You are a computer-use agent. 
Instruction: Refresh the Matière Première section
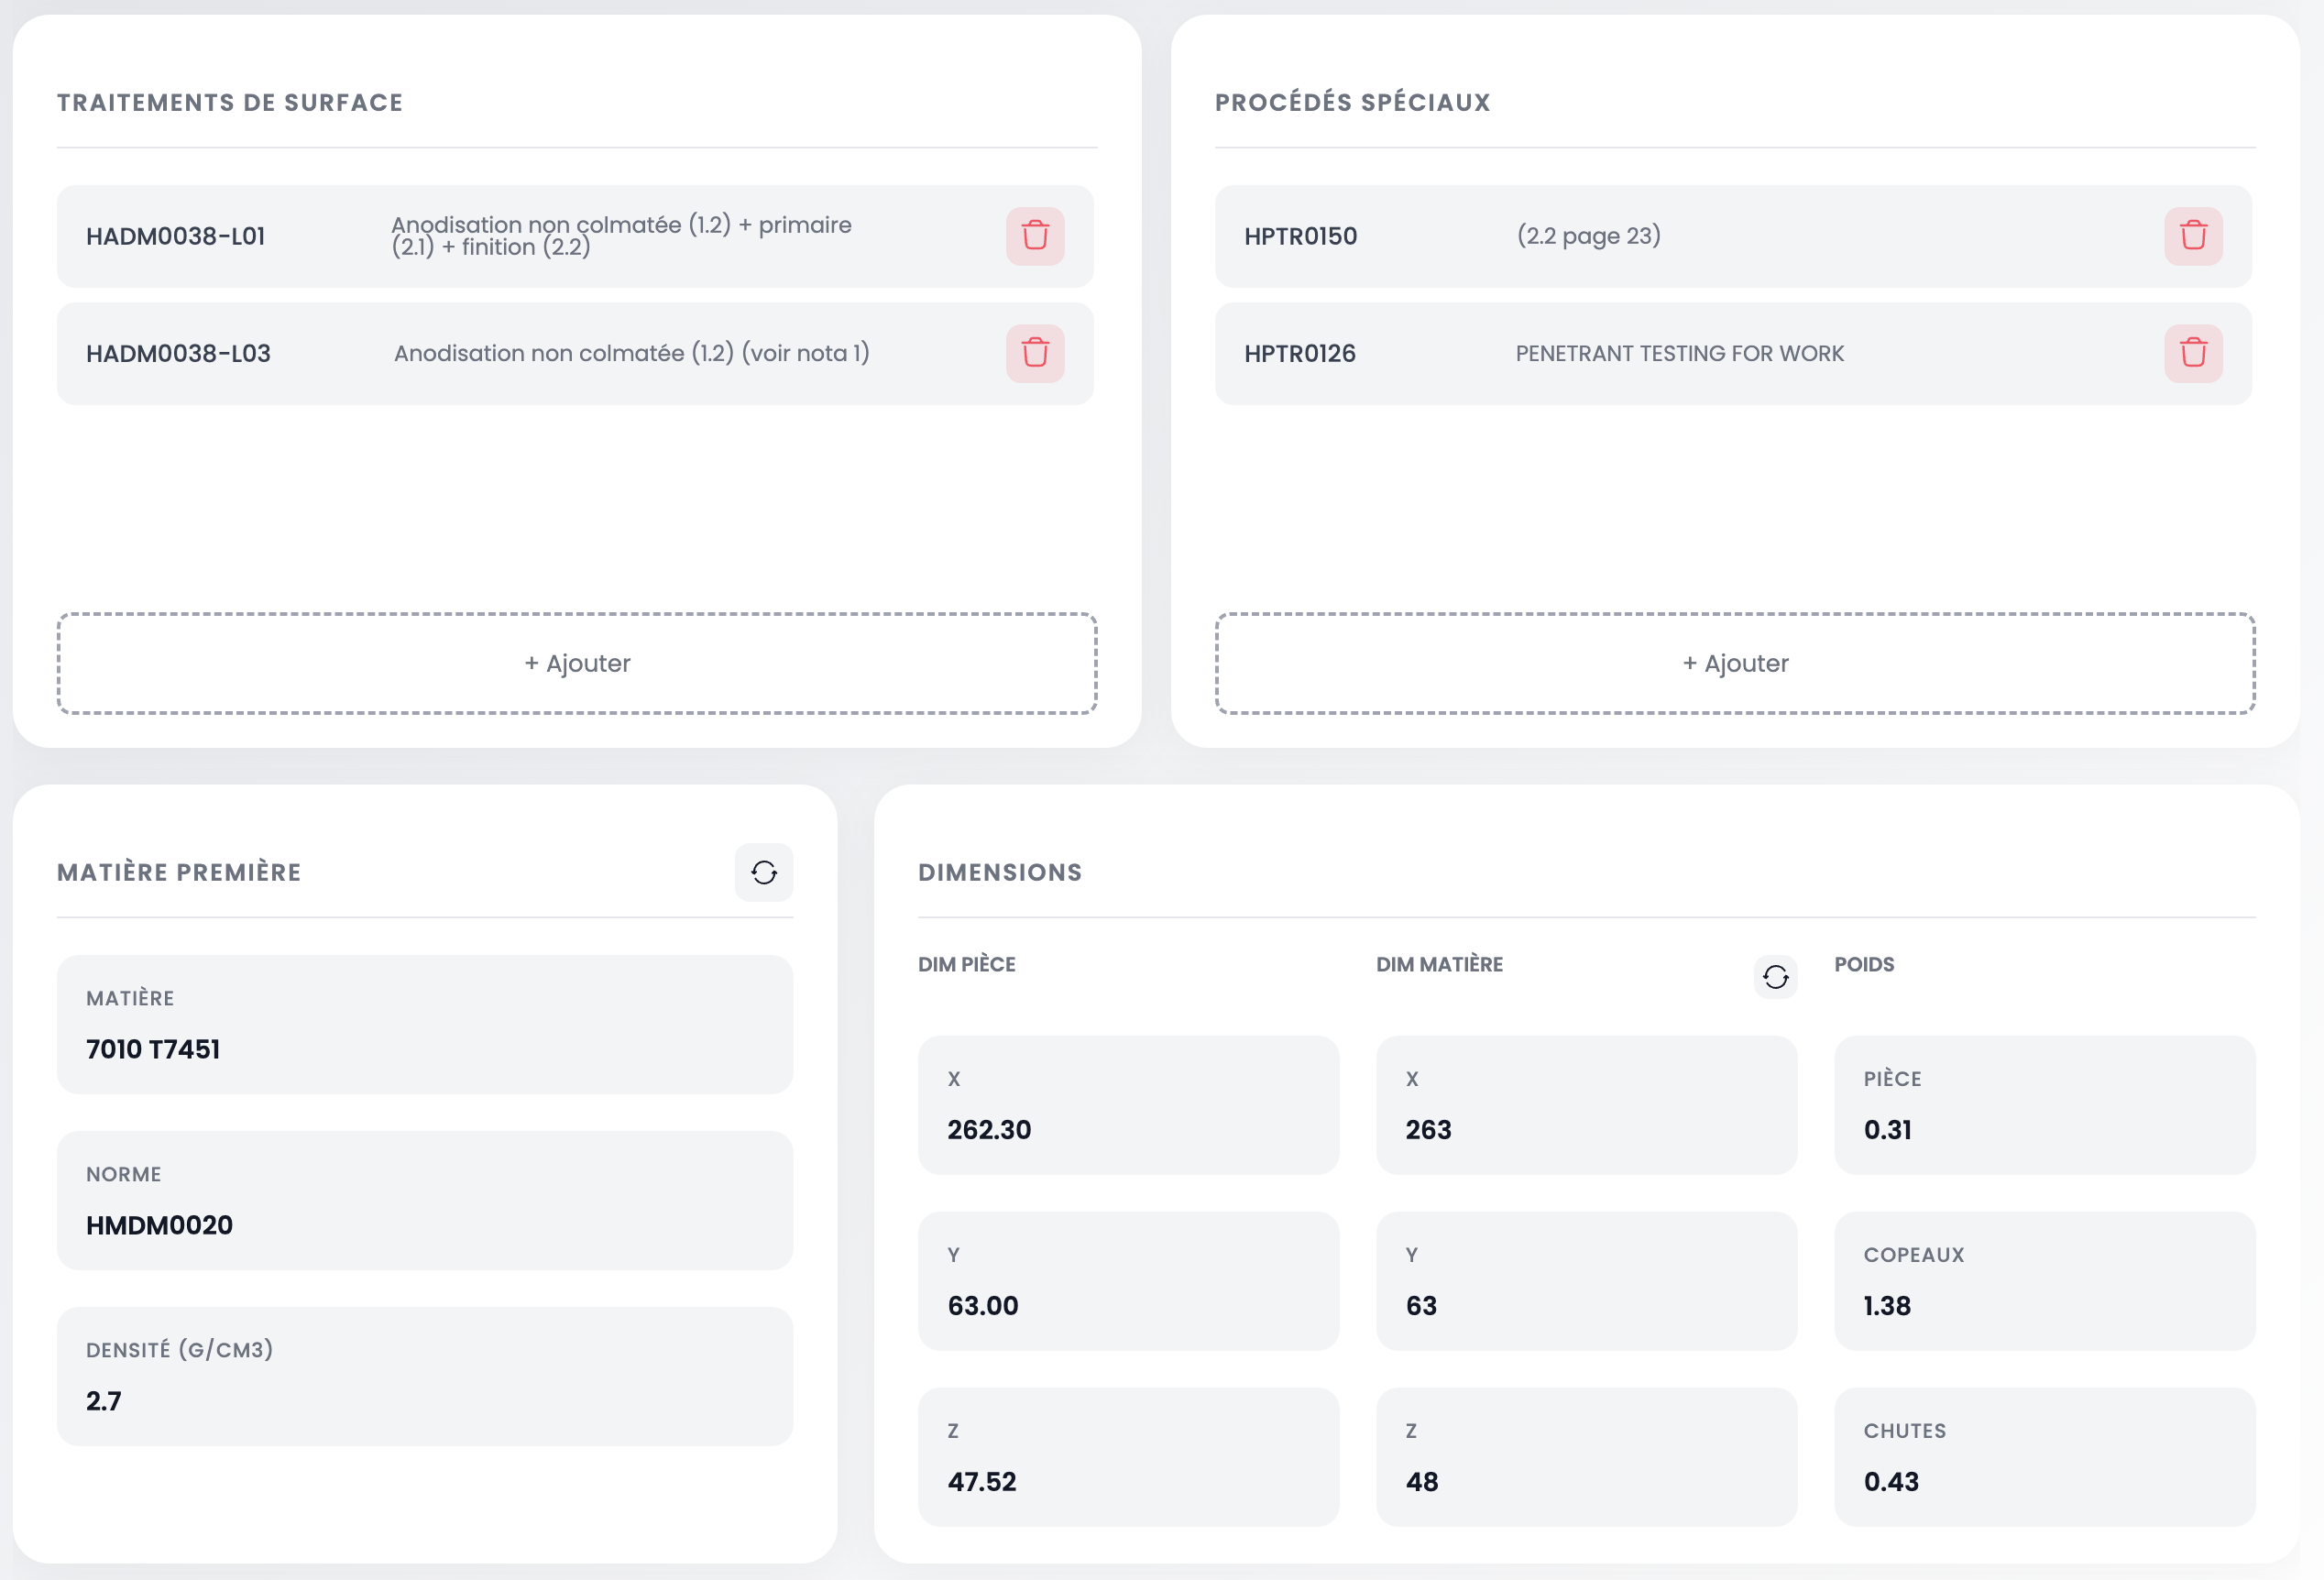coord(763,872)
